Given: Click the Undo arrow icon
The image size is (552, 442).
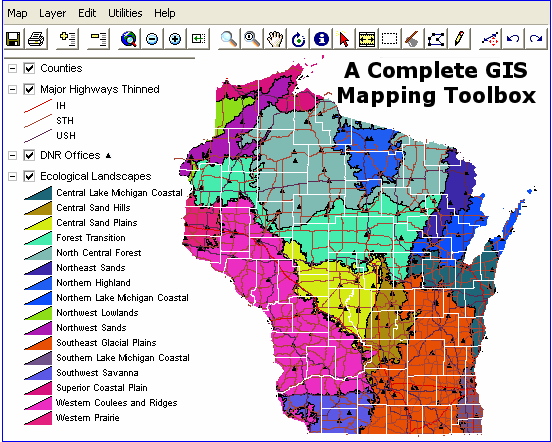Looking at the screenshot, I should coord(513,38).
